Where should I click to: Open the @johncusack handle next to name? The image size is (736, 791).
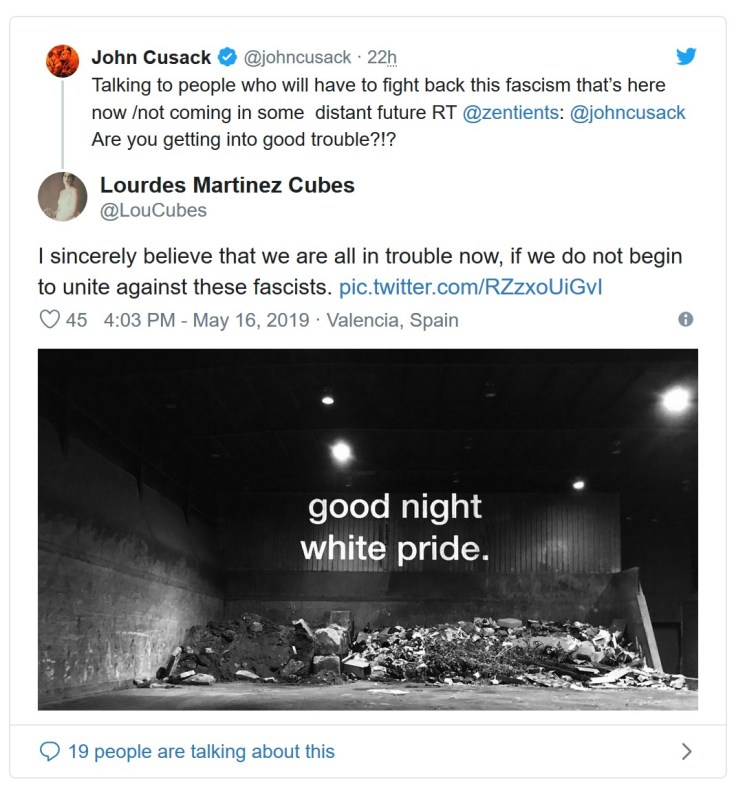299,57
